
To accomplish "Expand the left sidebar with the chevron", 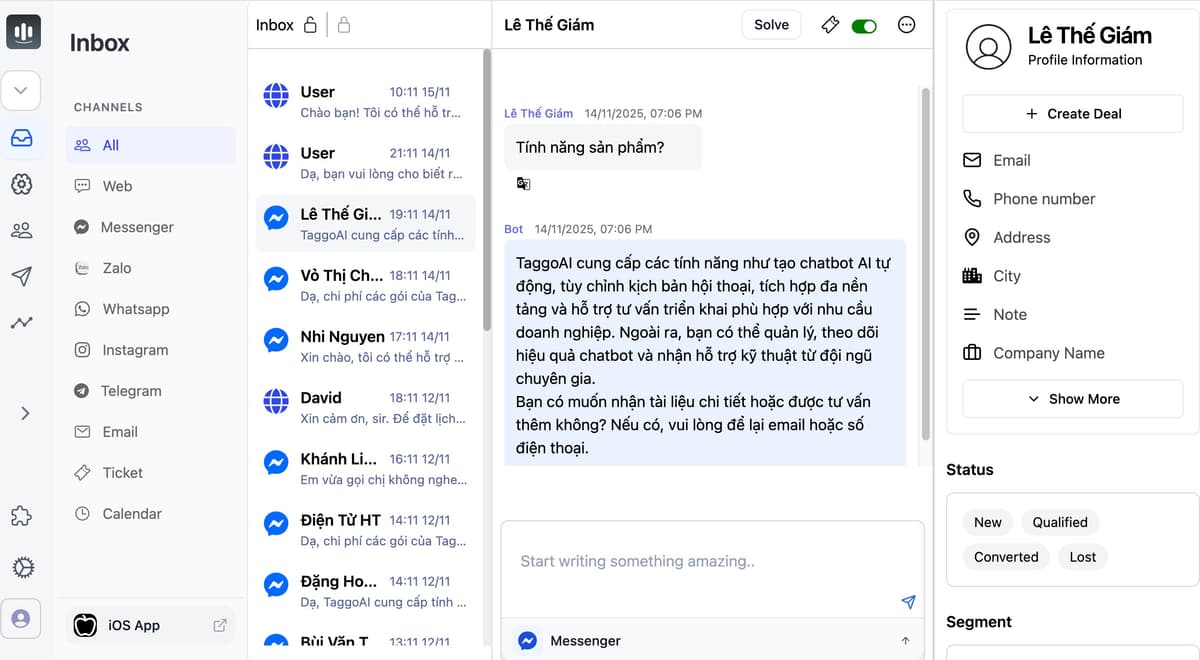I will coord(25,413).
